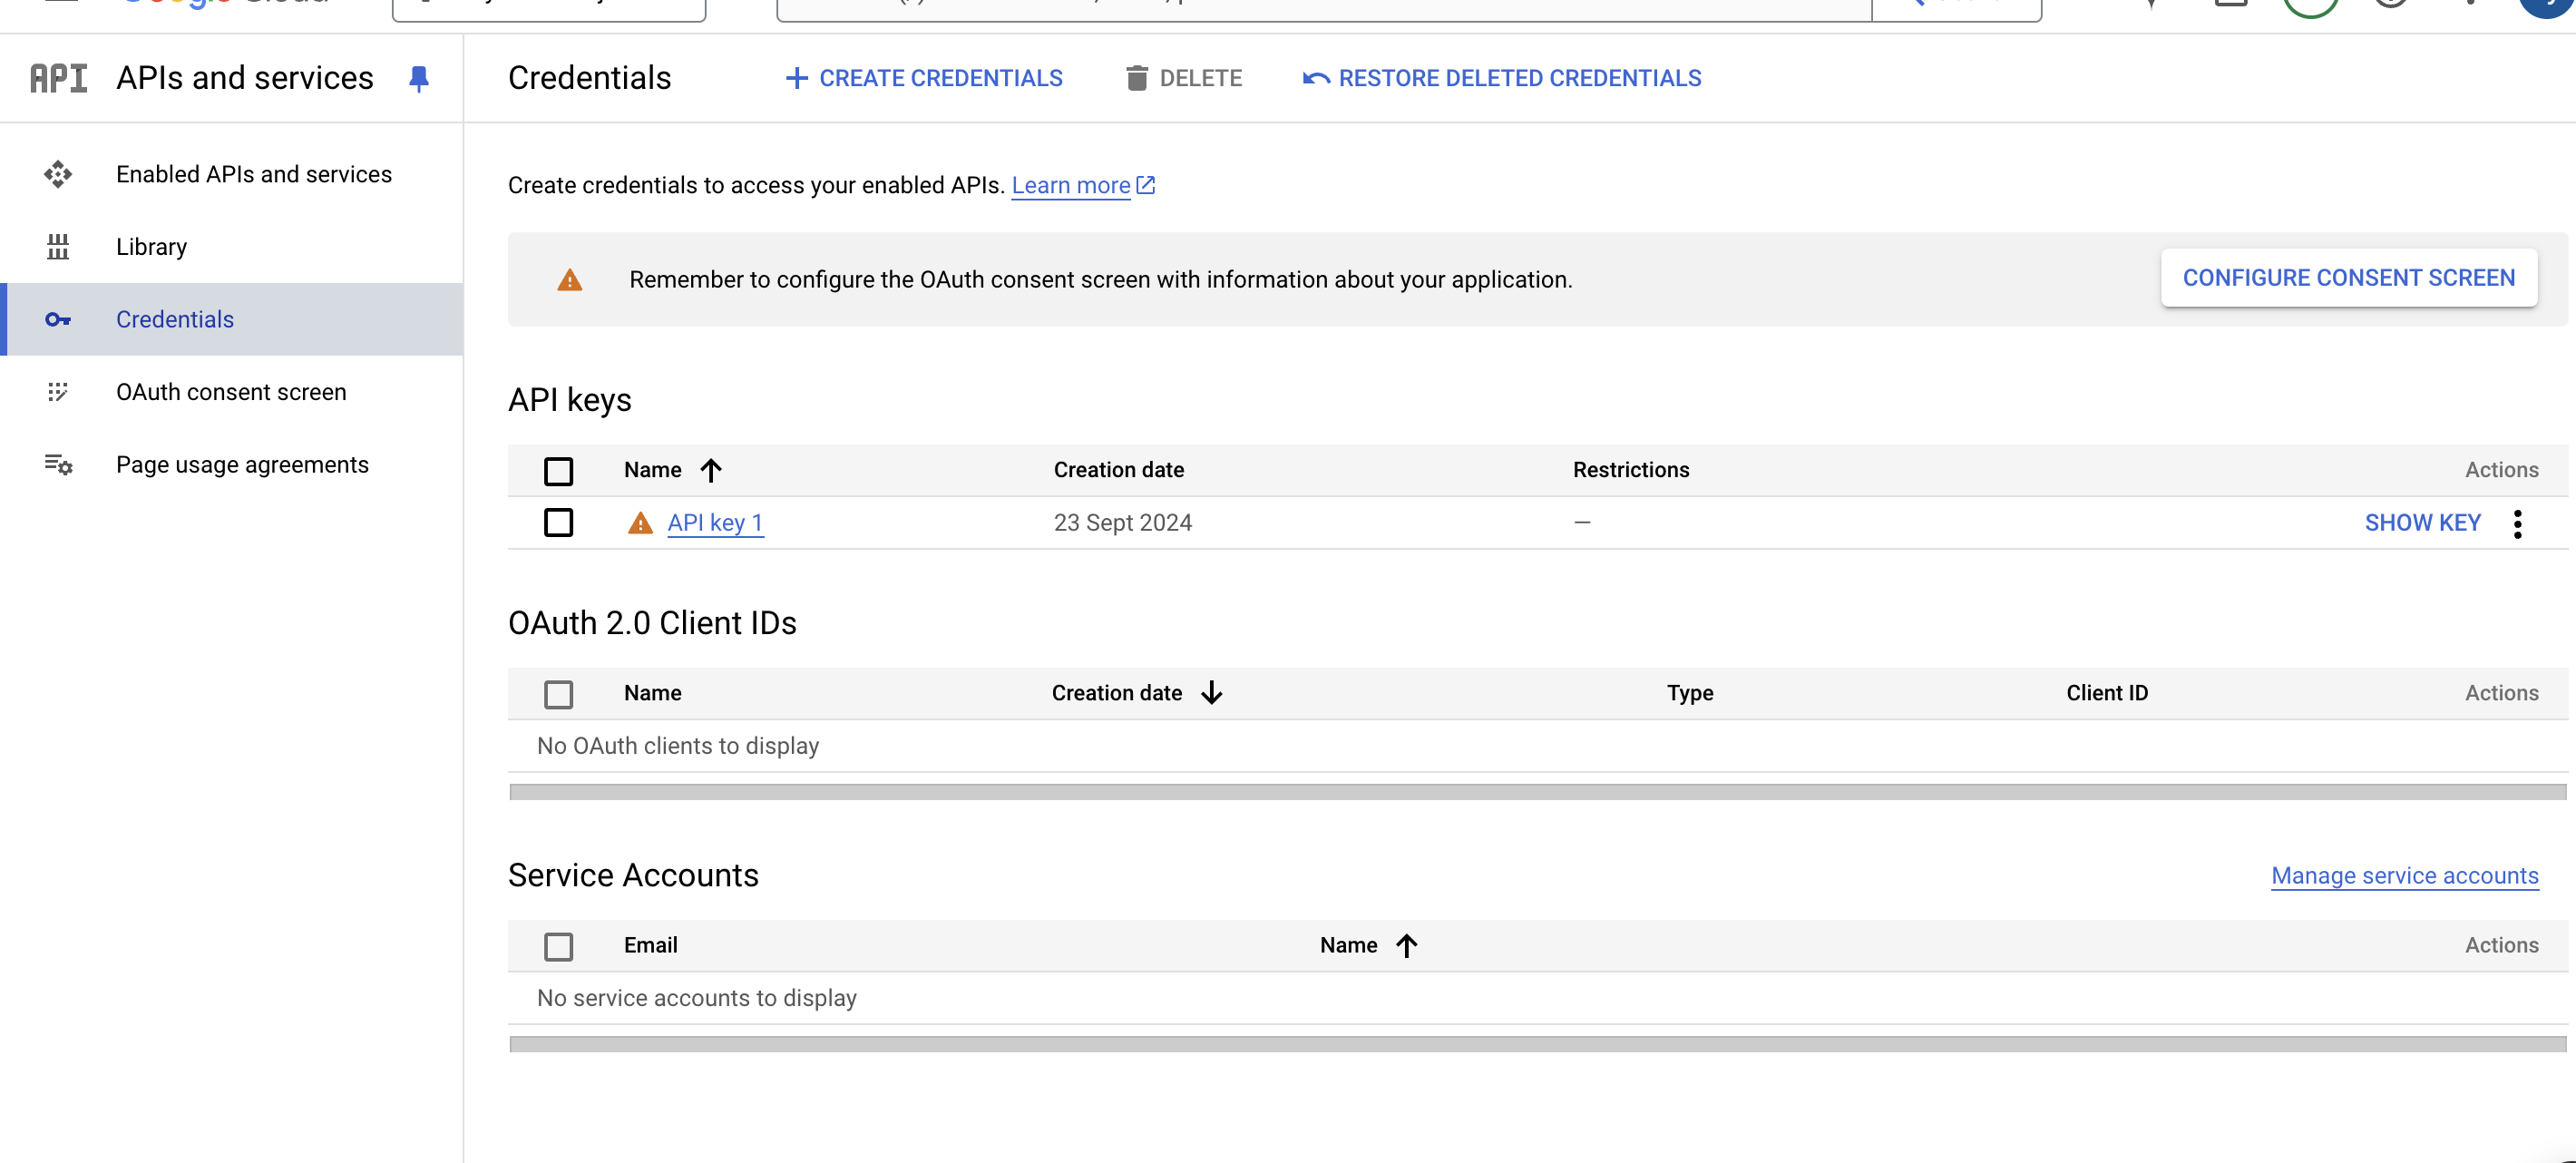Viewport: 2576px width, 1163px height.
Task: Open the Learn more link
Action: coord(1071,185)
